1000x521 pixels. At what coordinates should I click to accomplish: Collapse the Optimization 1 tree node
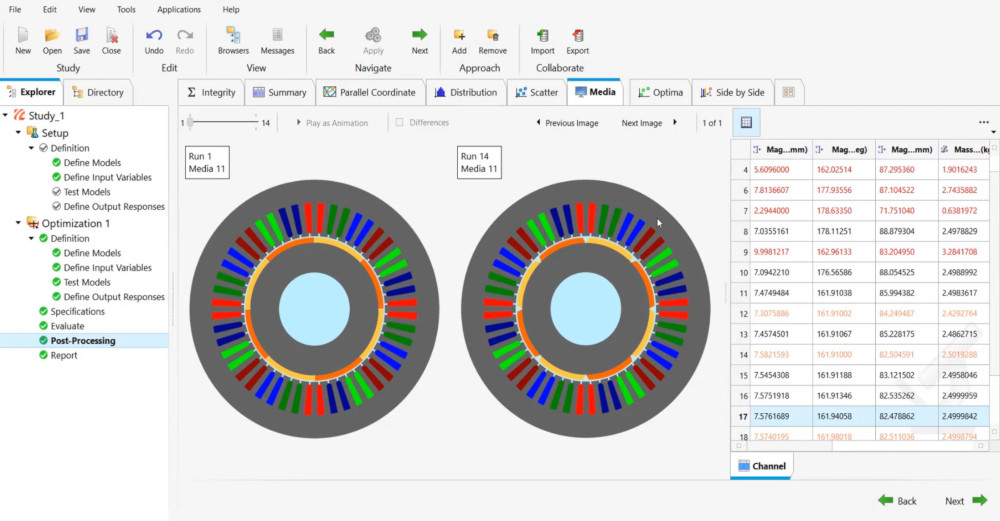(18, 223)
